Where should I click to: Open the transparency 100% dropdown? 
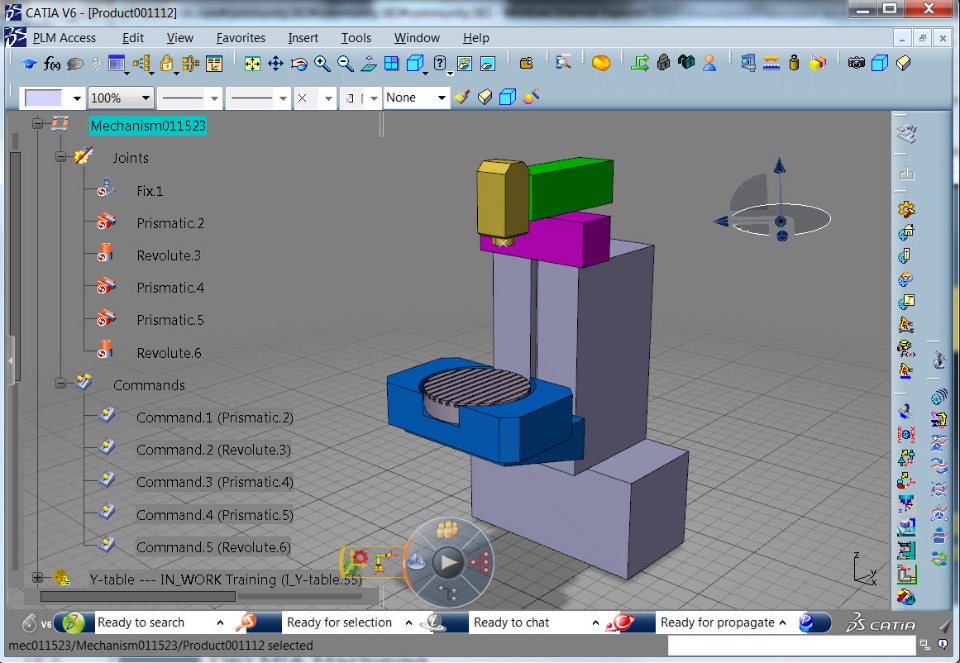(x=146, y=98)
